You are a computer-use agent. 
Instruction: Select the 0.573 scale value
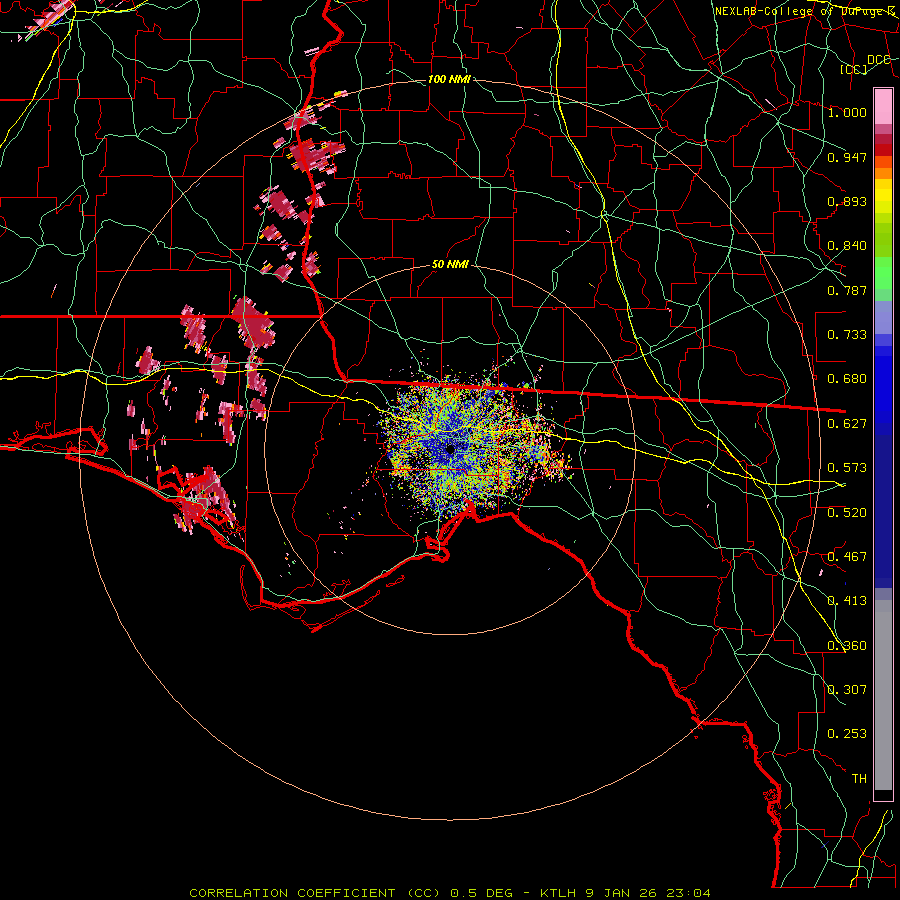(x=847, y=468)
